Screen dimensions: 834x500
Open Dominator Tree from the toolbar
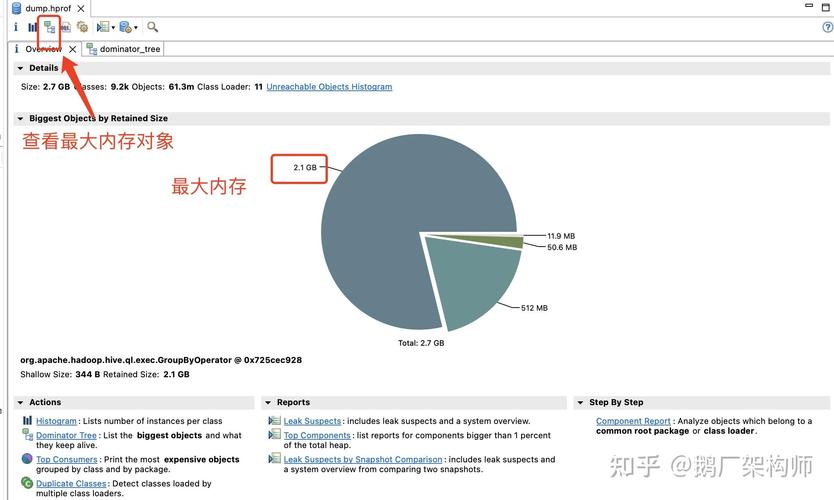pos(49,27)
